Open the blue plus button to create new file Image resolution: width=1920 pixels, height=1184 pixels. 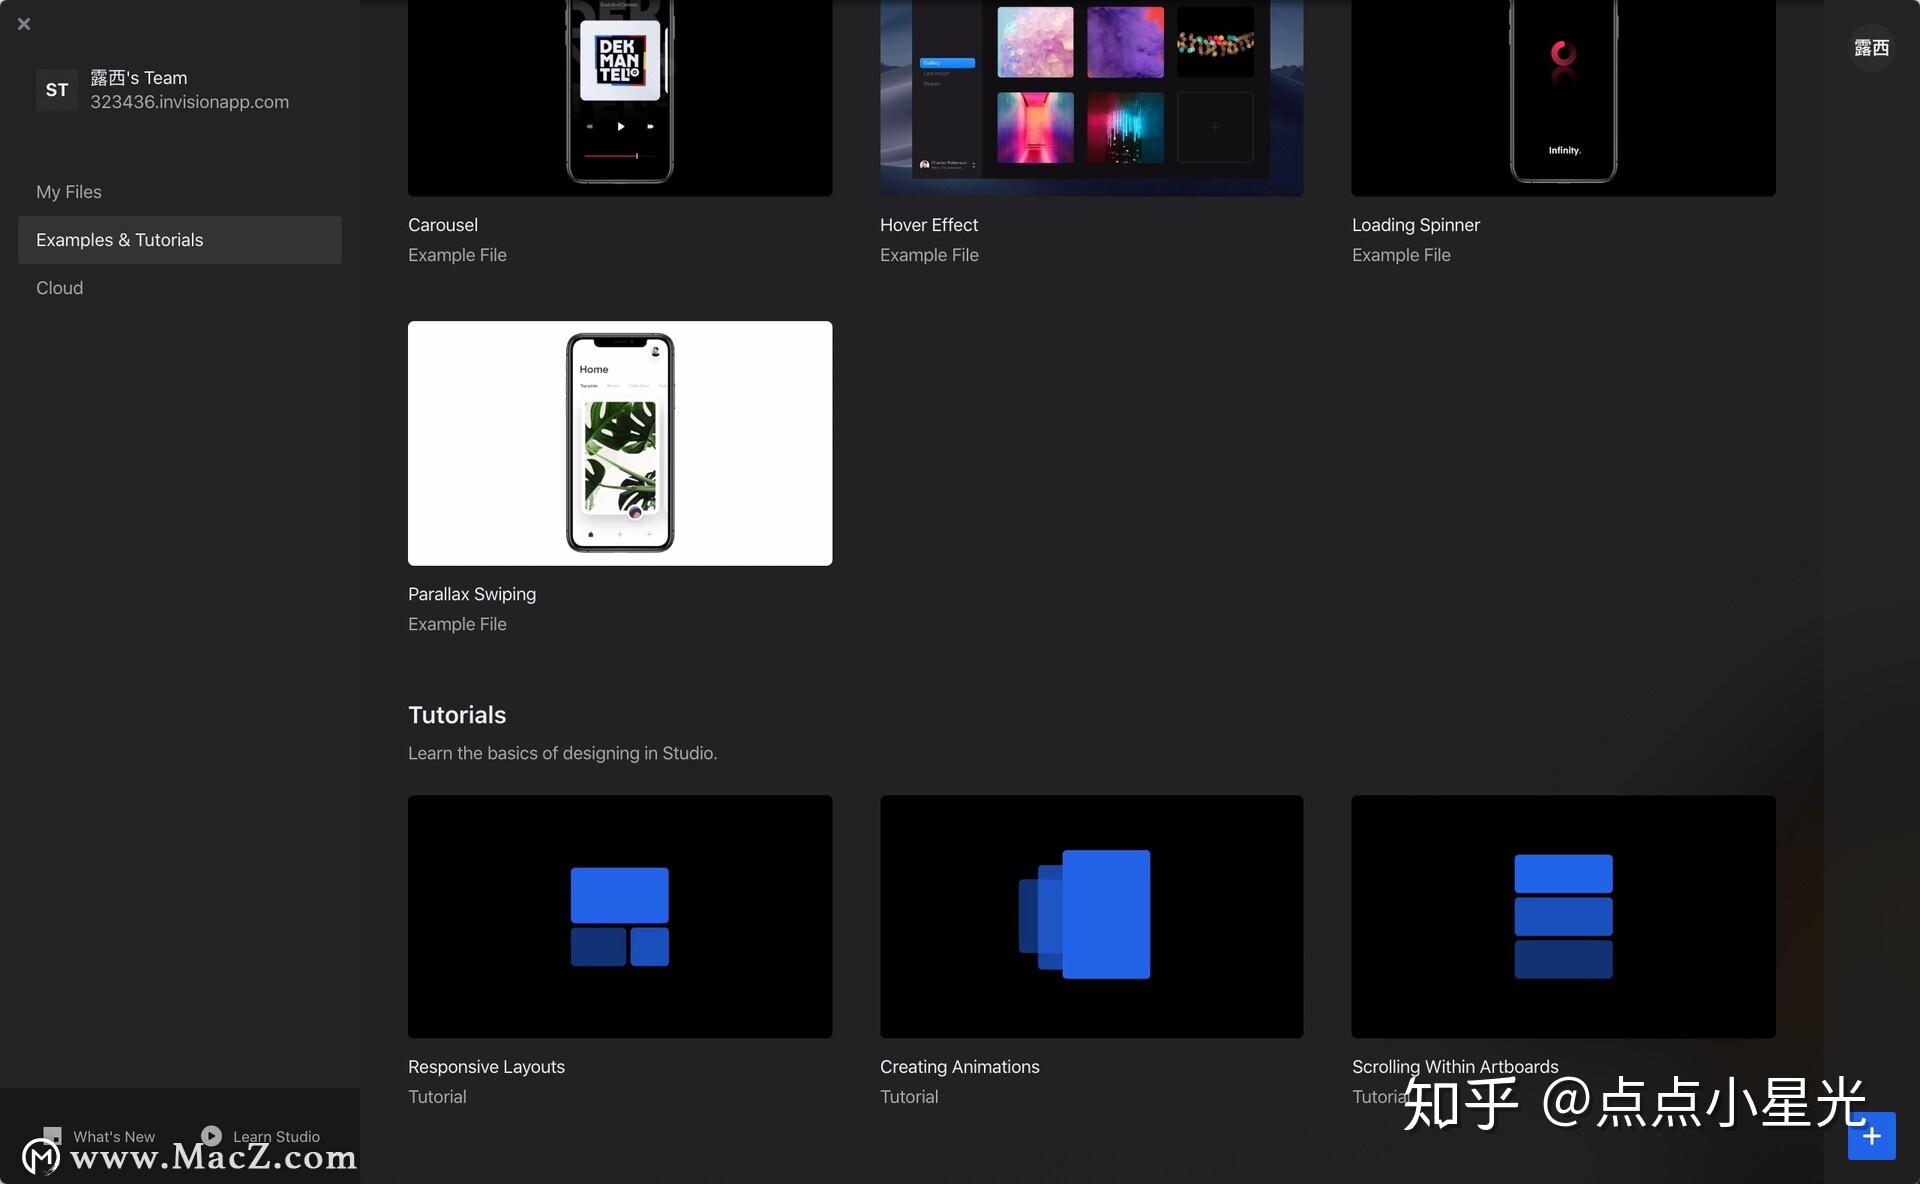click(x=1872, y=1136)
